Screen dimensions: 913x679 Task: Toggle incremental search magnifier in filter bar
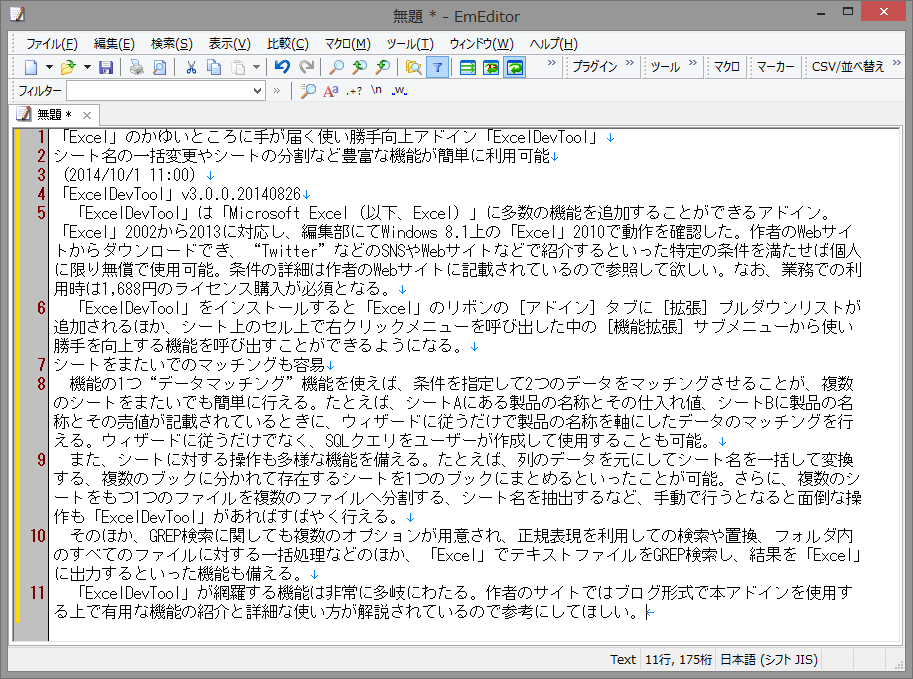point(308,91)
